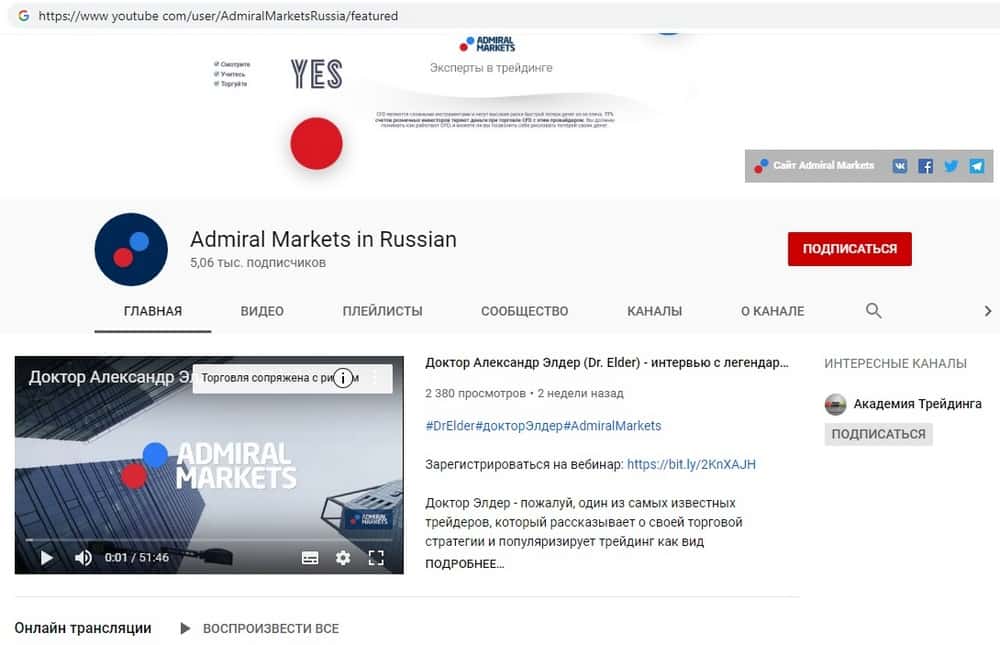Switch to the ВИДЕО tab
The image size is (1000, 645).
click(262, 311)
